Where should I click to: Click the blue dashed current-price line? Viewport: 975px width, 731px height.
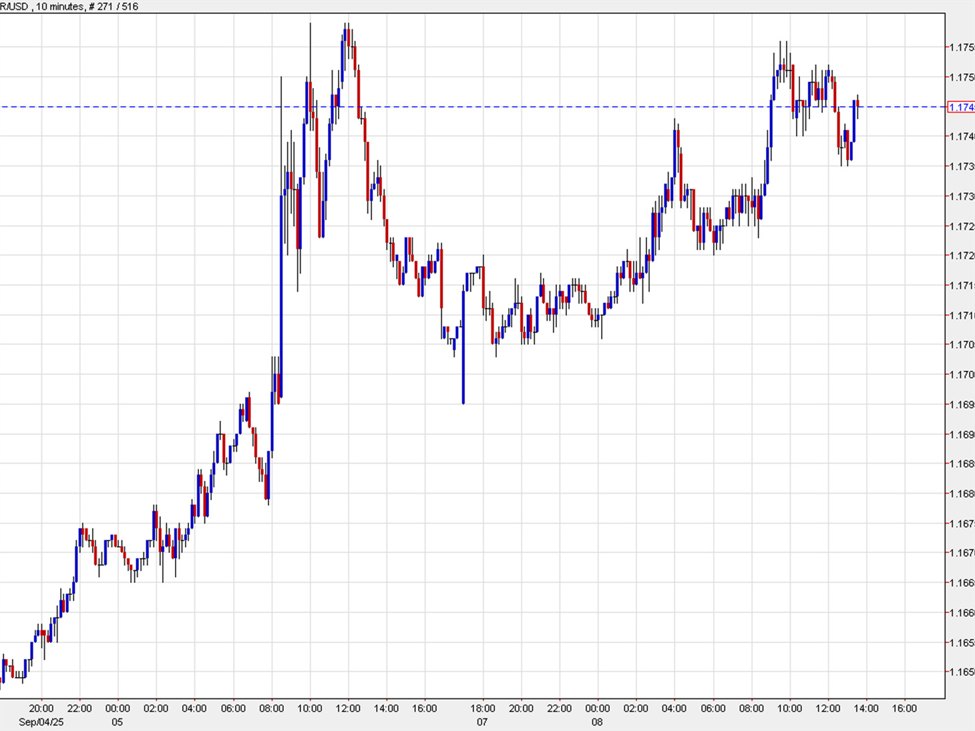(x=473, y=107)
